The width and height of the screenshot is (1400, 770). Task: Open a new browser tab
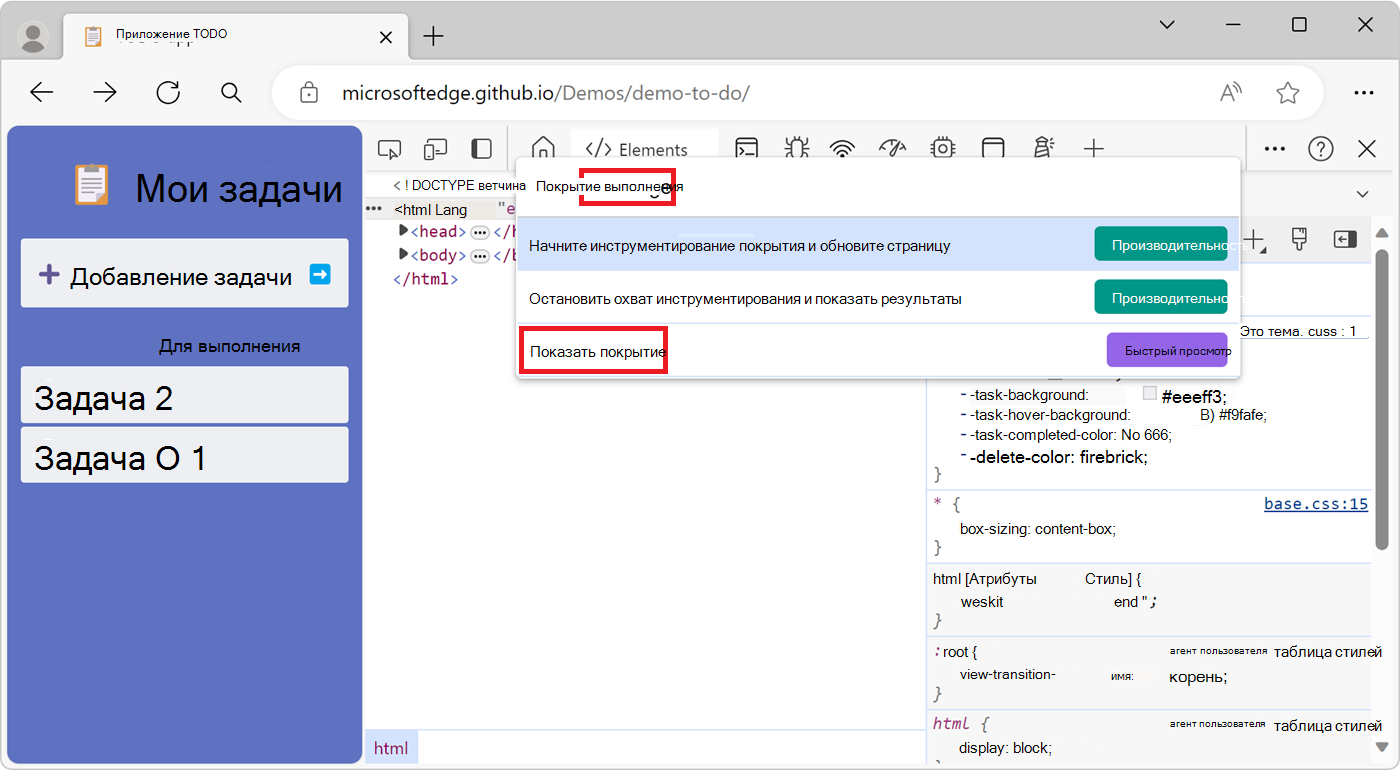(433, 37)
